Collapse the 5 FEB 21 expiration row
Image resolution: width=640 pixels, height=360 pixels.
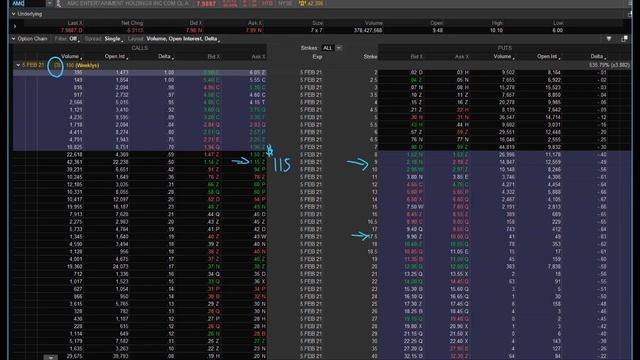(x=18, y=65)
